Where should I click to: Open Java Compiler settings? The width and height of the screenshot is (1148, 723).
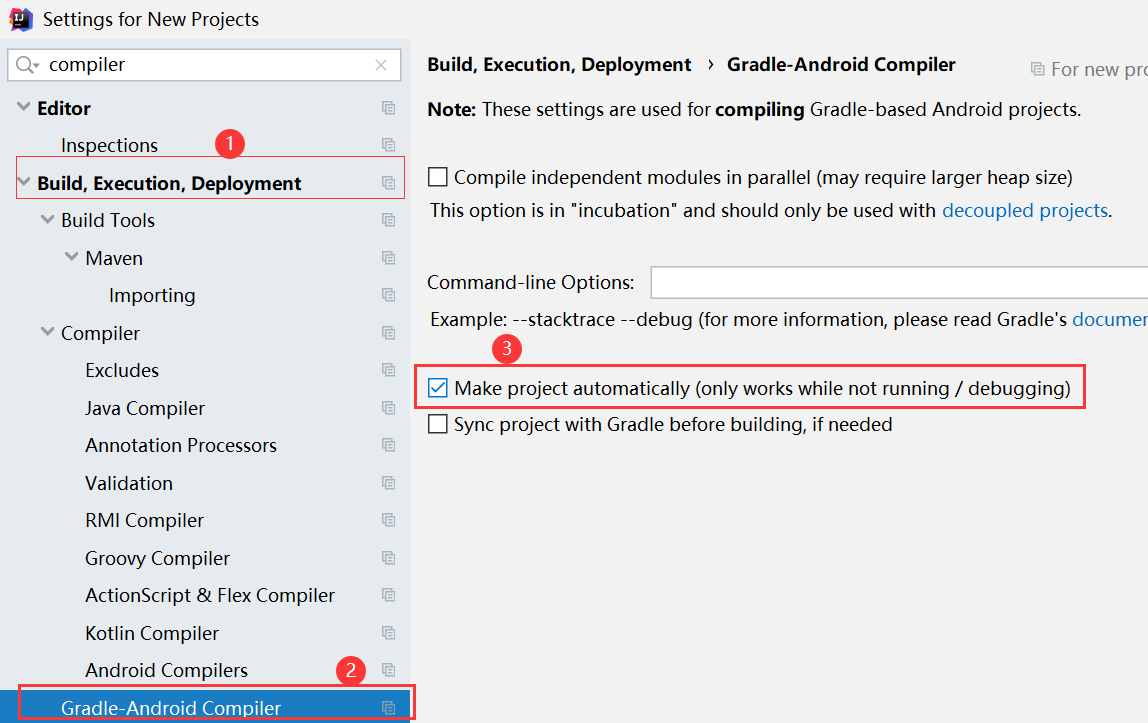[x=145, y=408]
